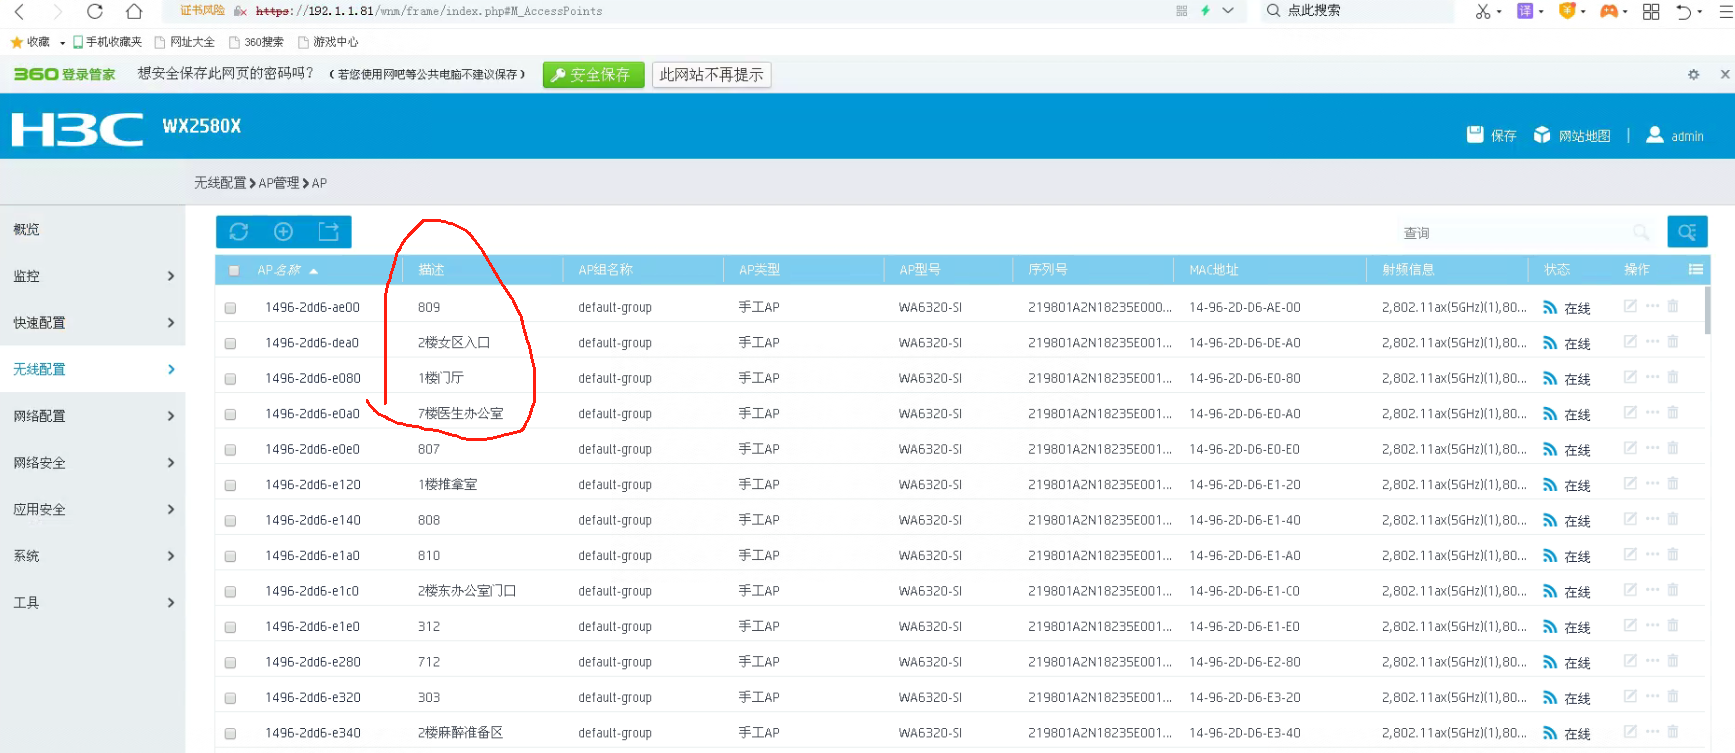
Task: Delete the AP 1496-2dd6-ae00
Action: click(1673, 306)
